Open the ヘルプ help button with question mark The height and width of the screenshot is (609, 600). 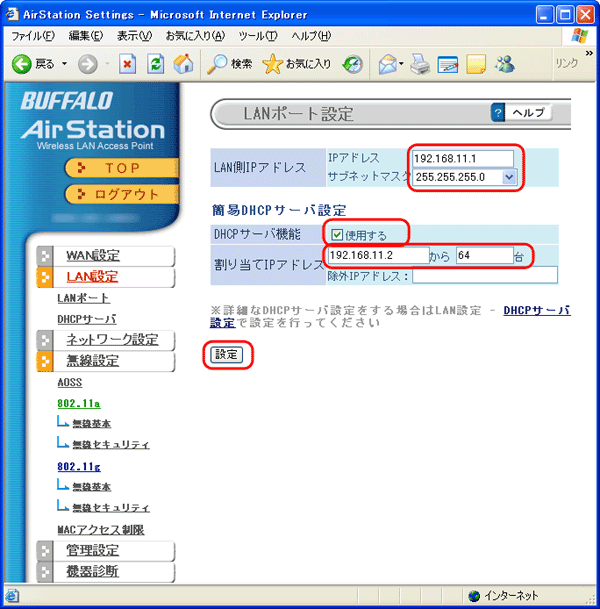click(x=521, y=113)
